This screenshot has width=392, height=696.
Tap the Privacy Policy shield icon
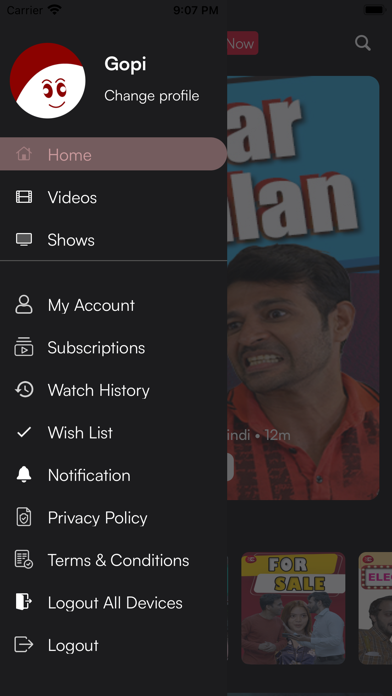coord(24,517)
